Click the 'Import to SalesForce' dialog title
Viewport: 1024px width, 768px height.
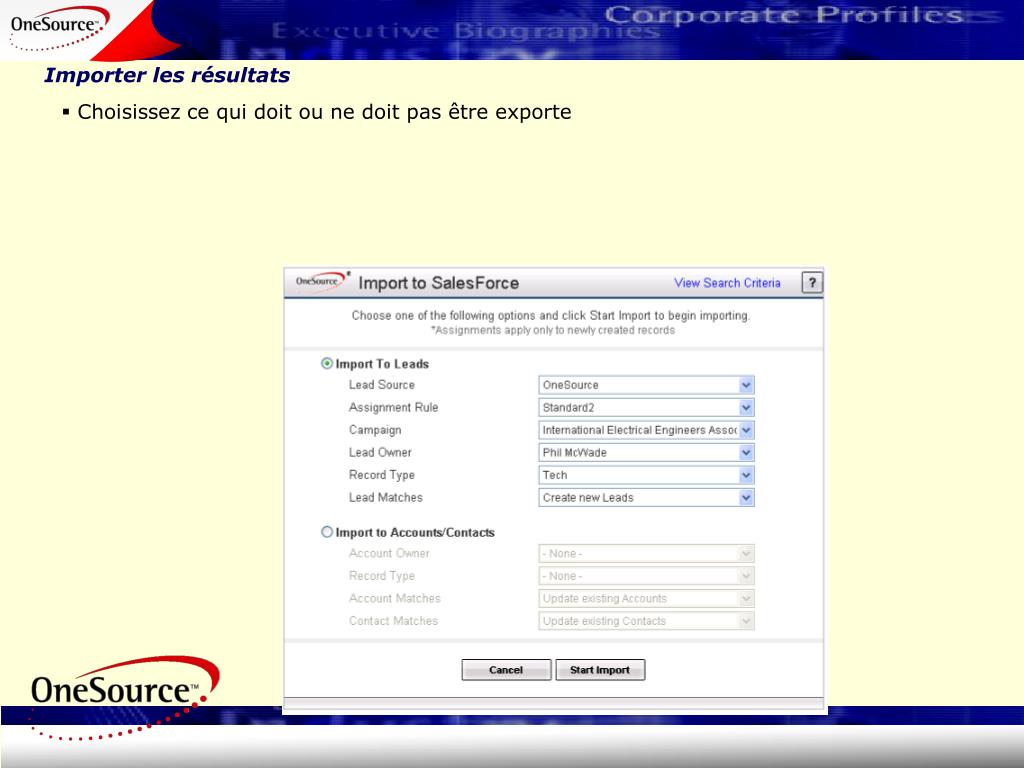pyautogui.click(x=438, y=283)
